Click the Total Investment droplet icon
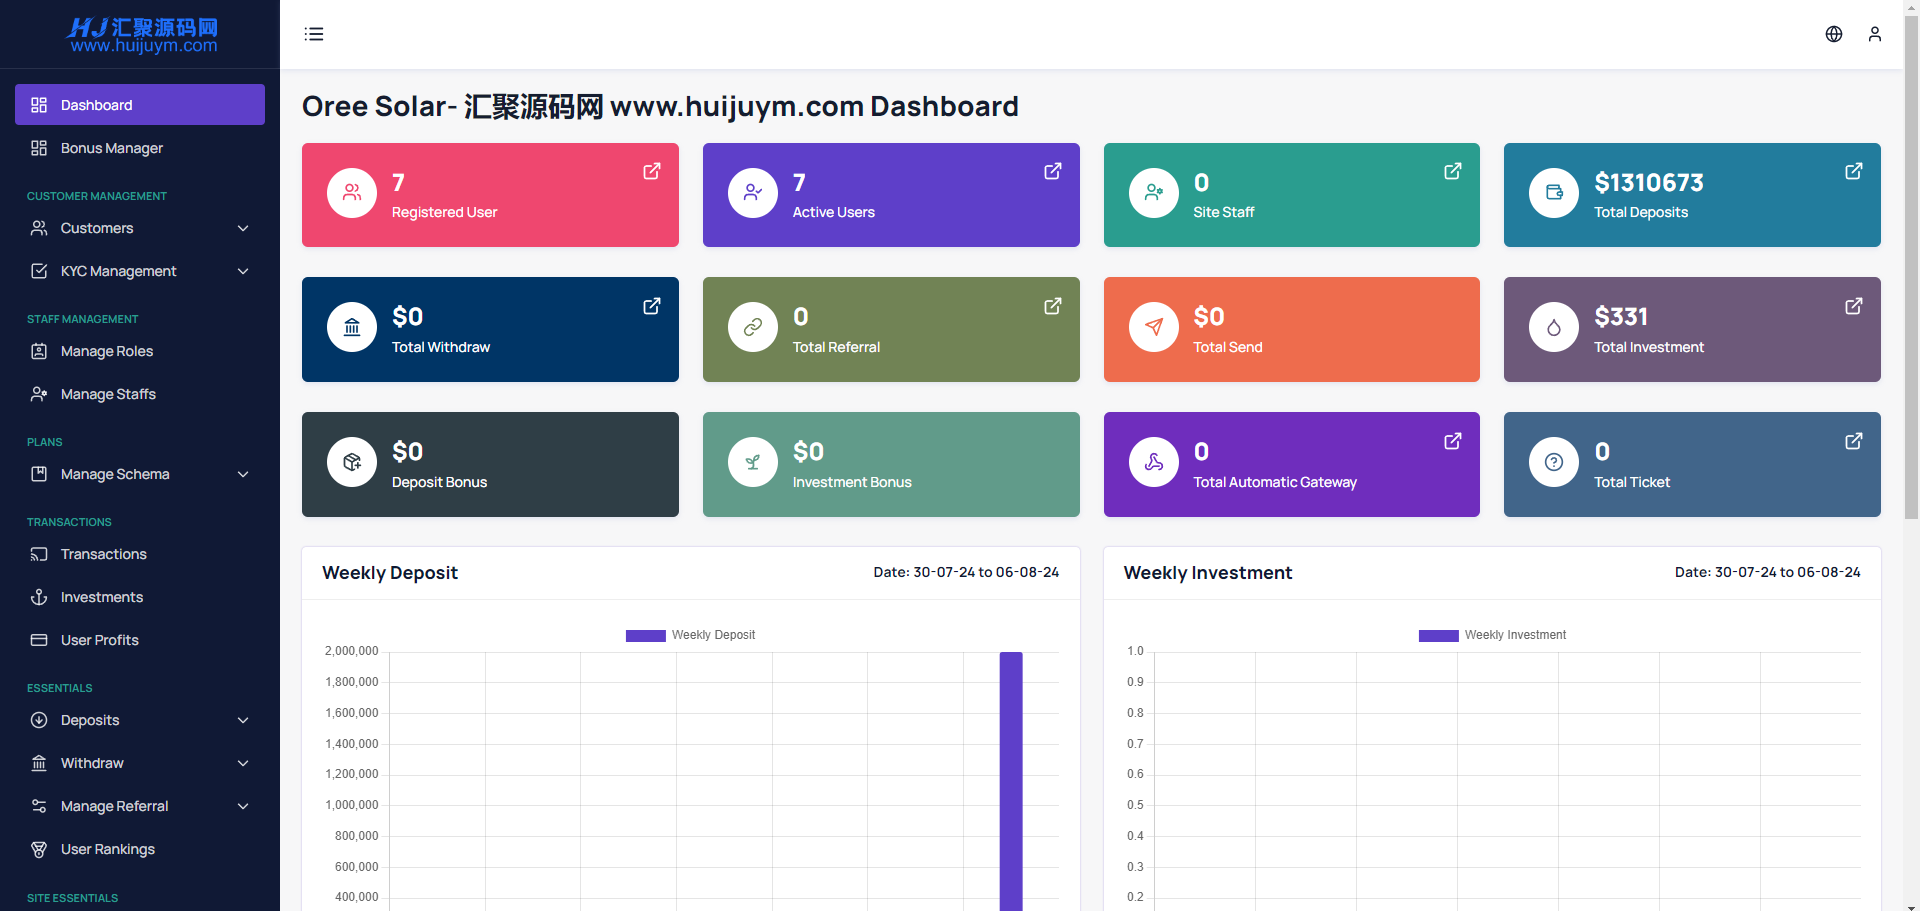The image size is (1920, 911). tap(1554, 327)
